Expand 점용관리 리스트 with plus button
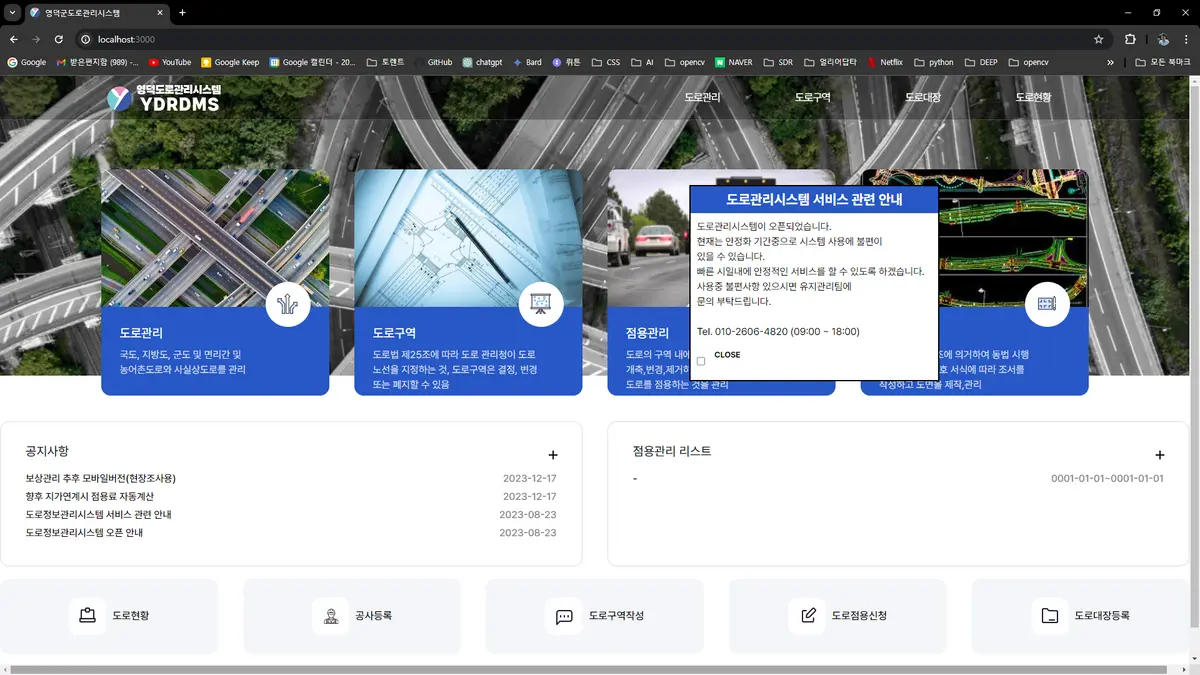Image resolution: width=1200 pixels, height=675 pixels. coord(1160,456)
